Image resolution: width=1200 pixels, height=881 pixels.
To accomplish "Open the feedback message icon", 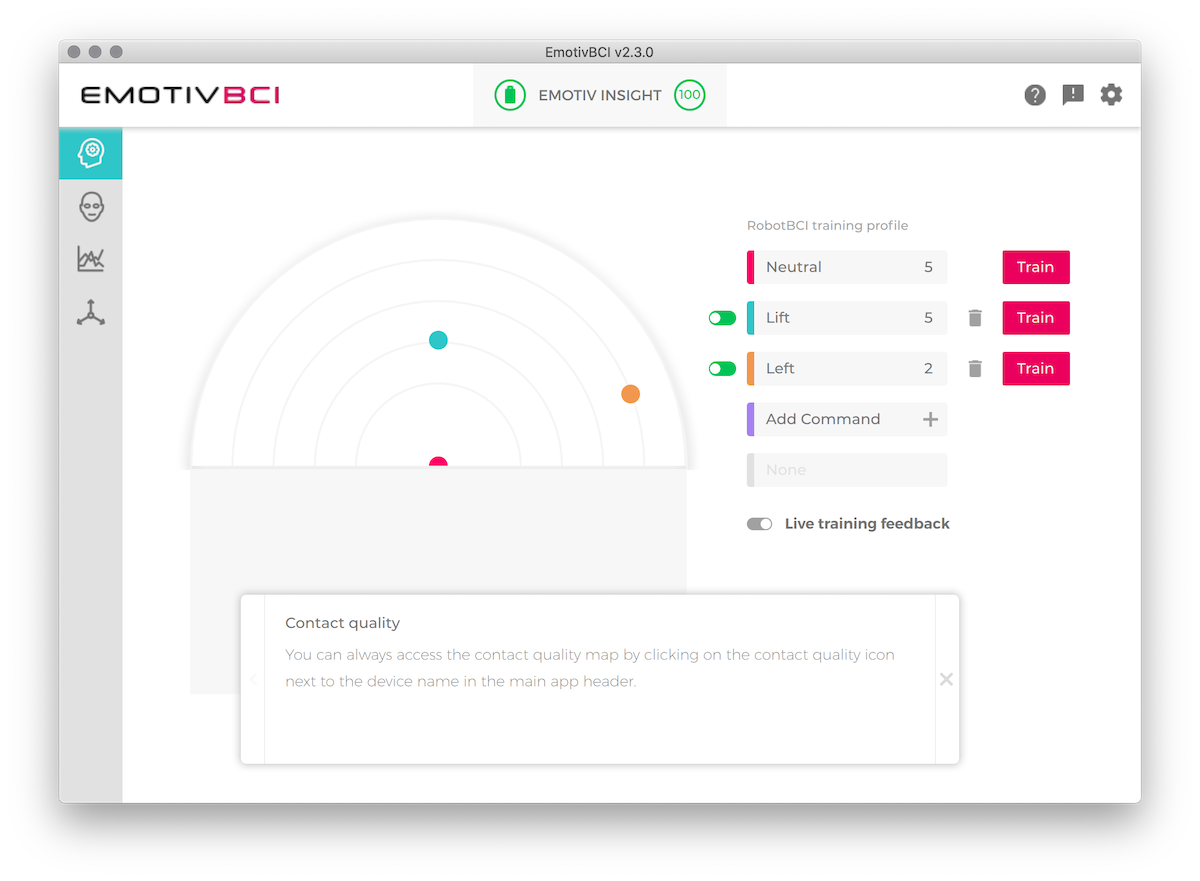I will click(x=1073, y=95).
